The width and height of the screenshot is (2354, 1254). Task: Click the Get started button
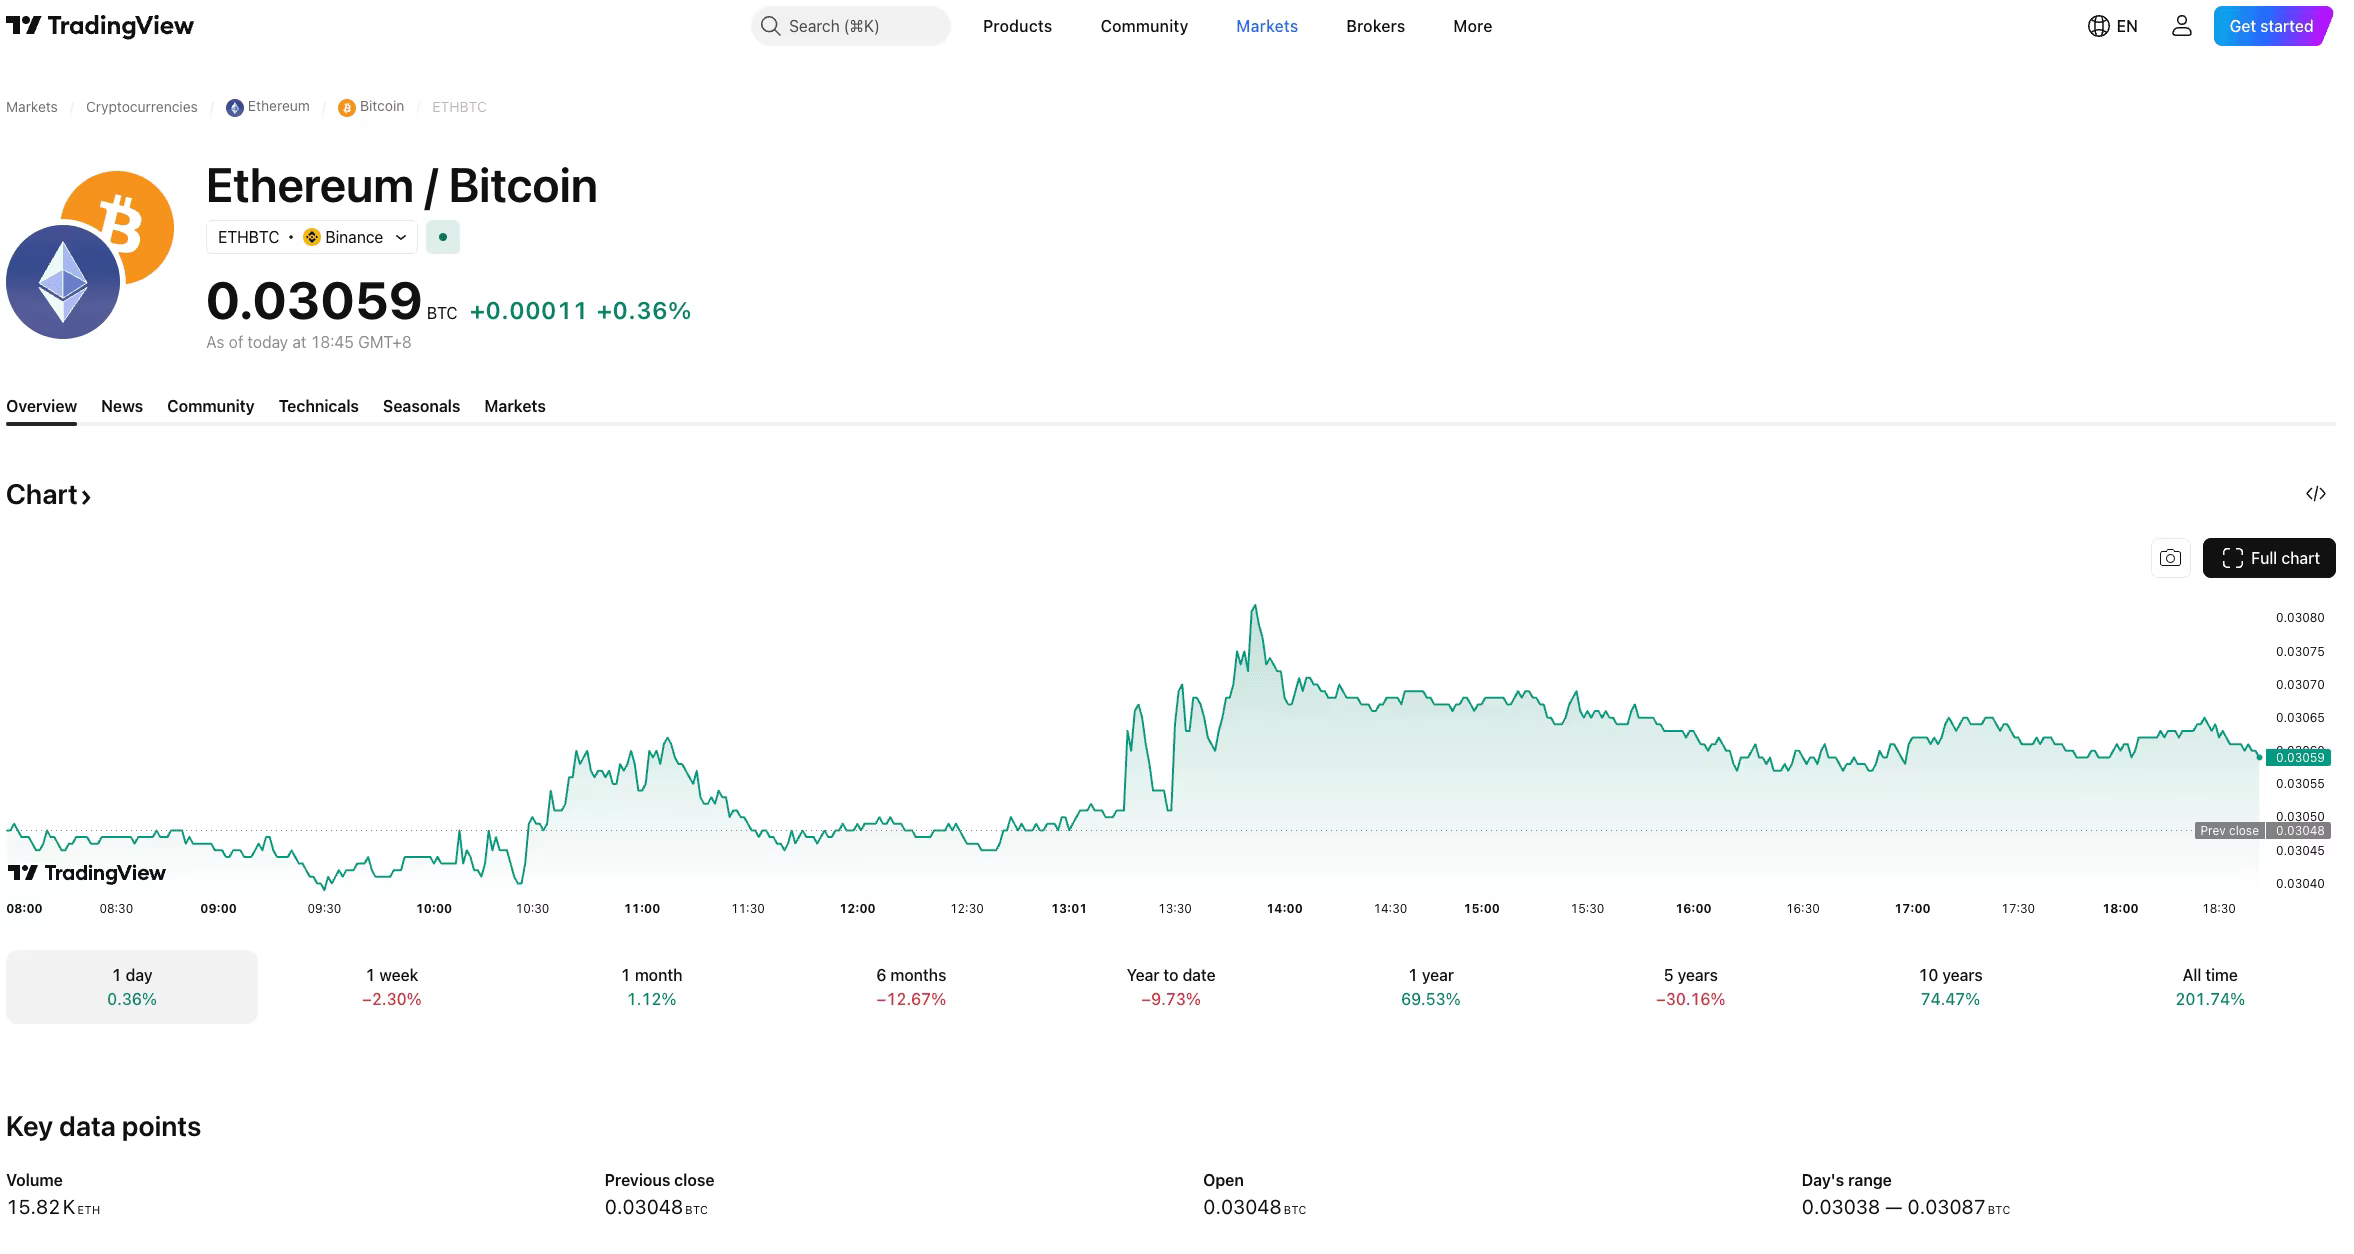2272,26
